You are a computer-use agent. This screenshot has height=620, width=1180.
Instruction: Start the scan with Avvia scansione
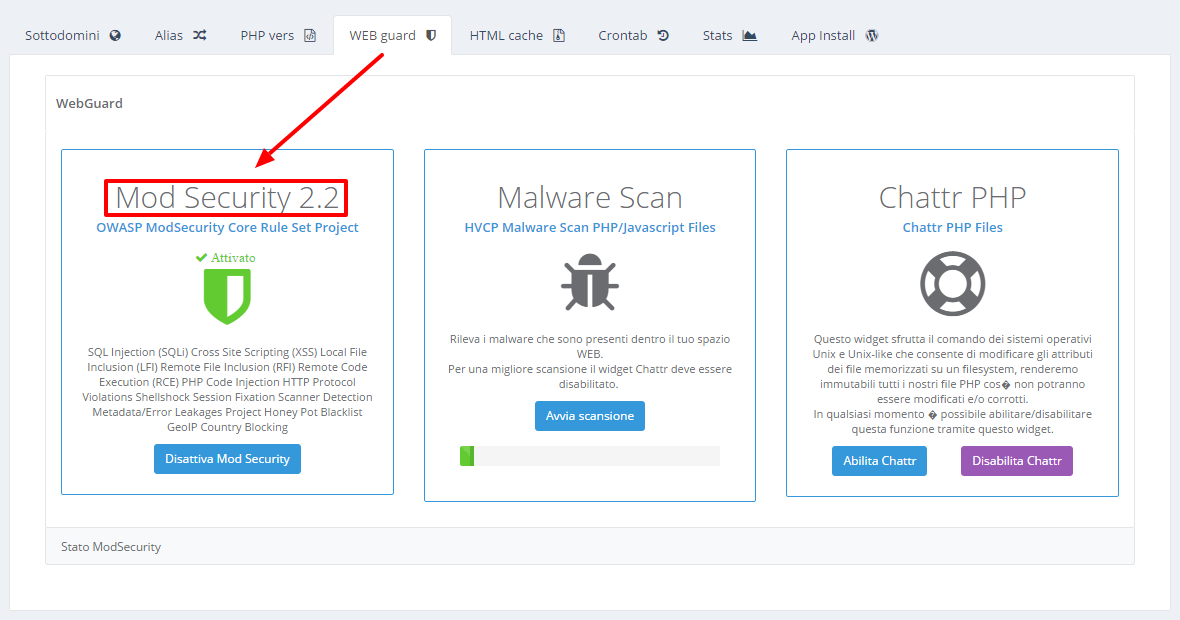point(590,416)
